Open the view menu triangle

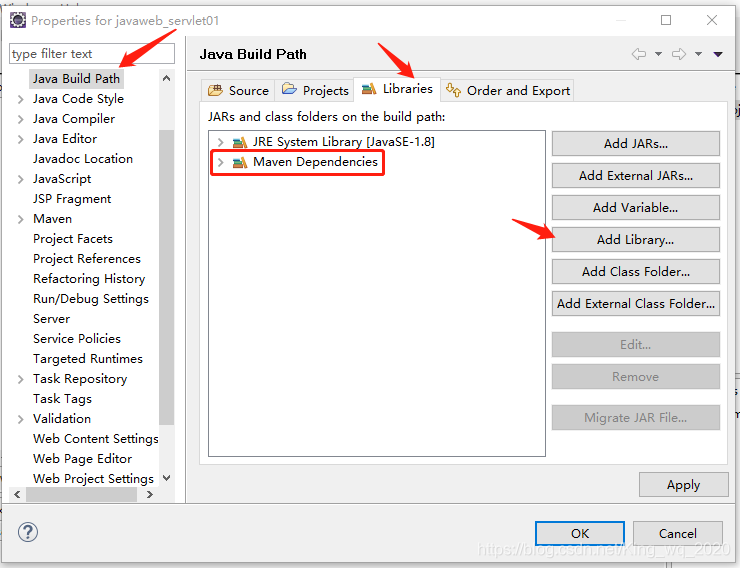click(x=718, y=54)
